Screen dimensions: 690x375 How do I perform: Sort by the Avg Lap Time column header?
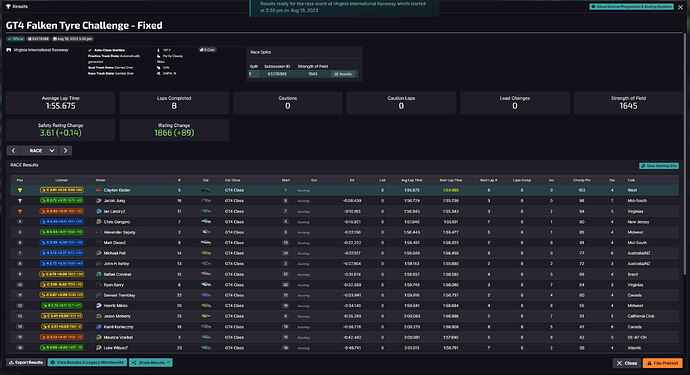pyautogui.click(x=411, y=180)
